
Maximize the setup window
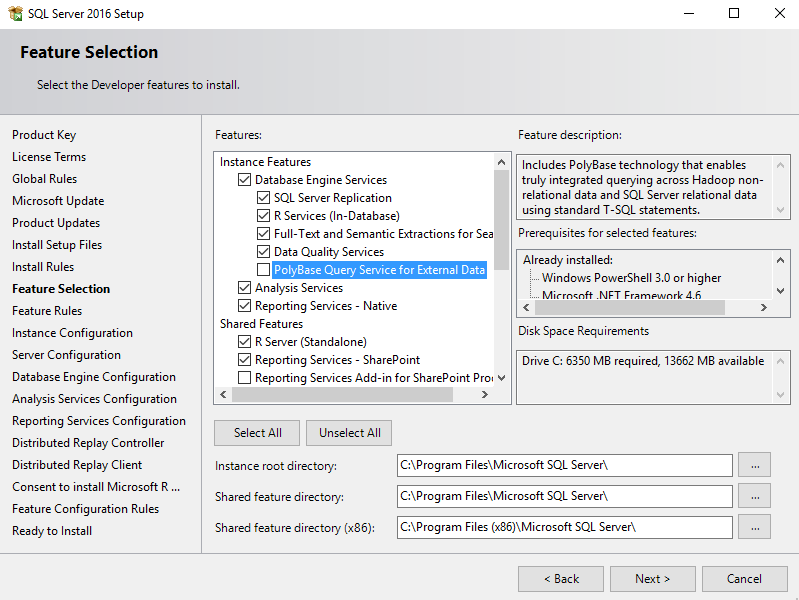[x=734, y=13]
